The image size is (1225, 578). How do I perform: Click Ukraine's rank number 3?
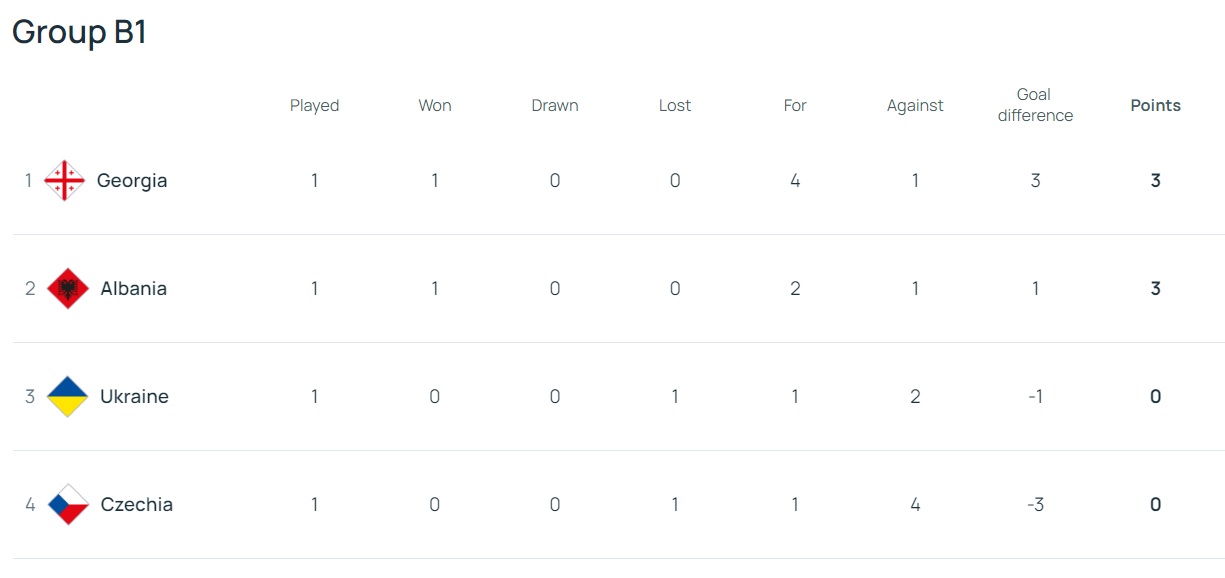(x=30, y=397)
